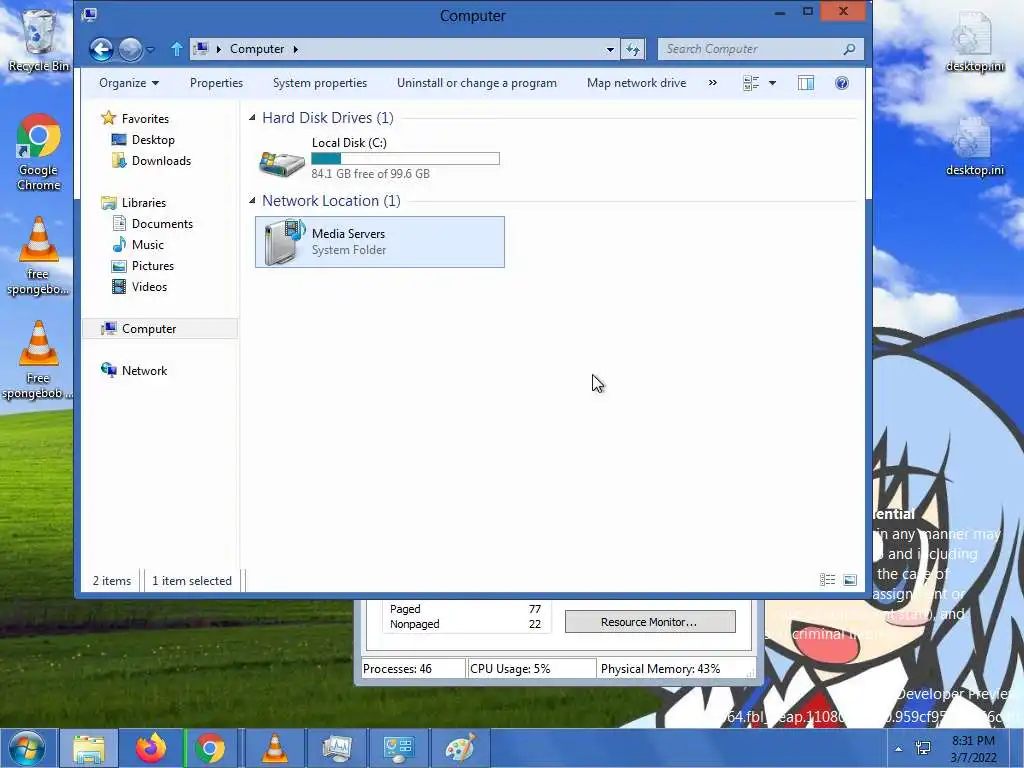This screenshot has height=768, width=1024.
Task: Select the Media Servers folder icon
Action: coord(285,242)
